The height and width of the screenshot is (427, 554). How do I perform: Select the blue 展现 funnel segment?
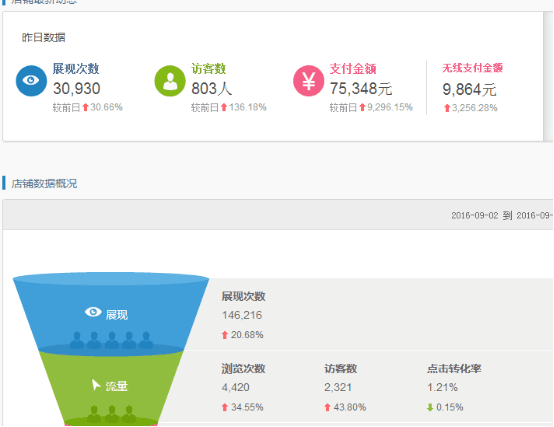[111, 314]
